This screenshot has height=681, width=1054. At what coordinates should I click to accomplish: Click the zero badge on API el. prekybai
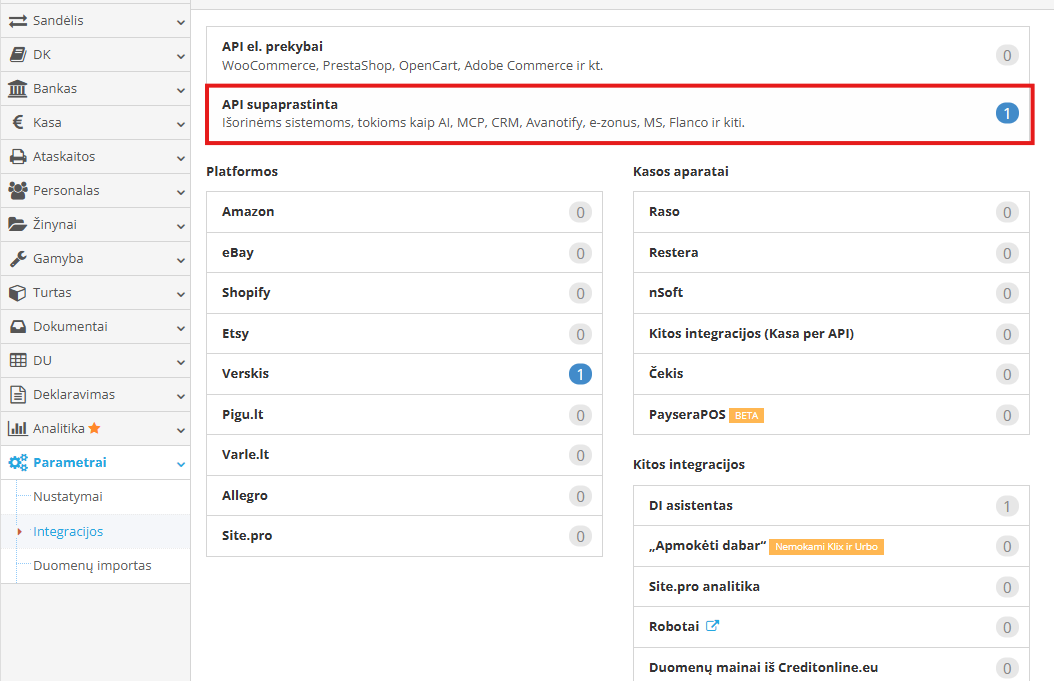click(x=1007, y=55)
